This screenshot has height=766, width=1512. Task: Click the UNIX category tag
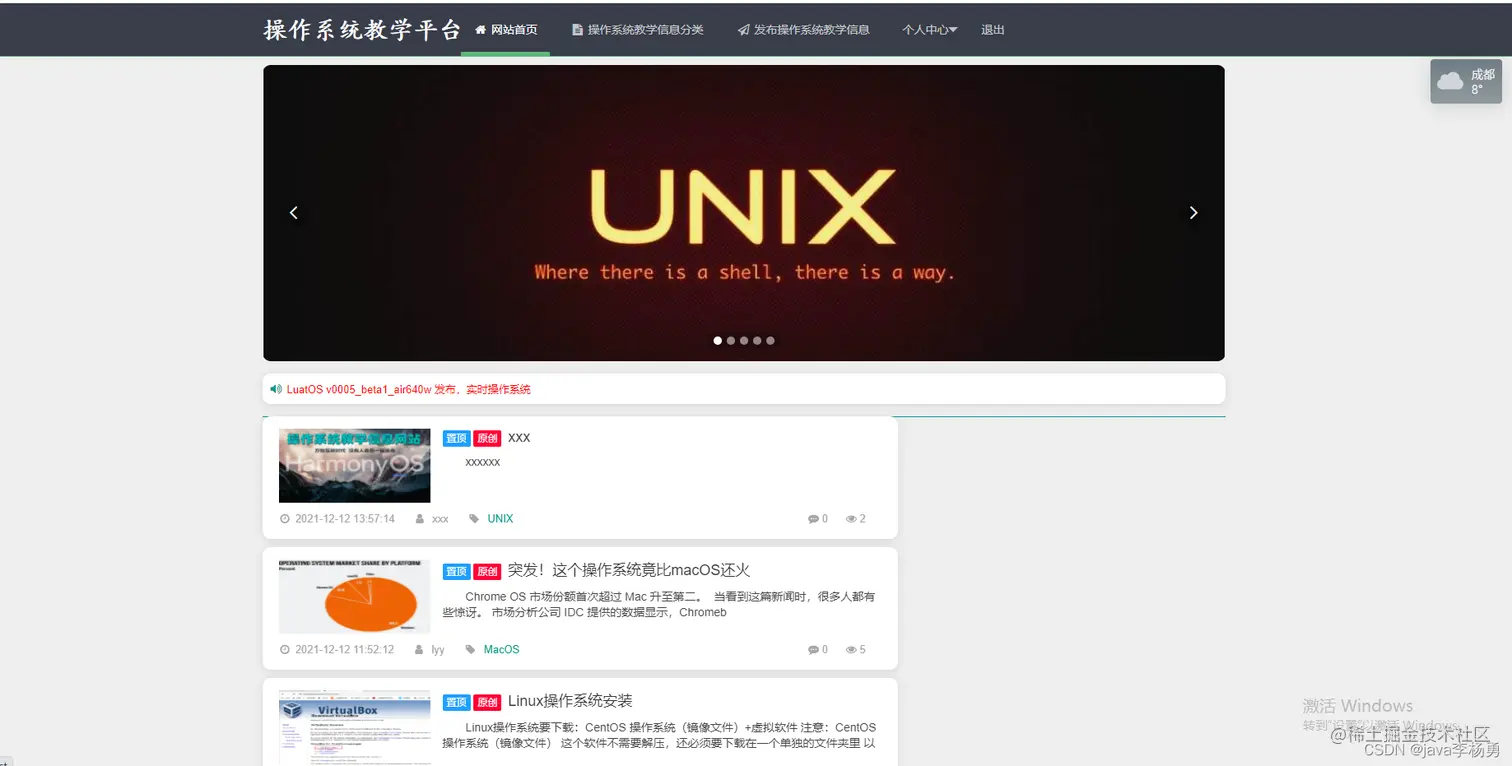(x=500, y=519)
